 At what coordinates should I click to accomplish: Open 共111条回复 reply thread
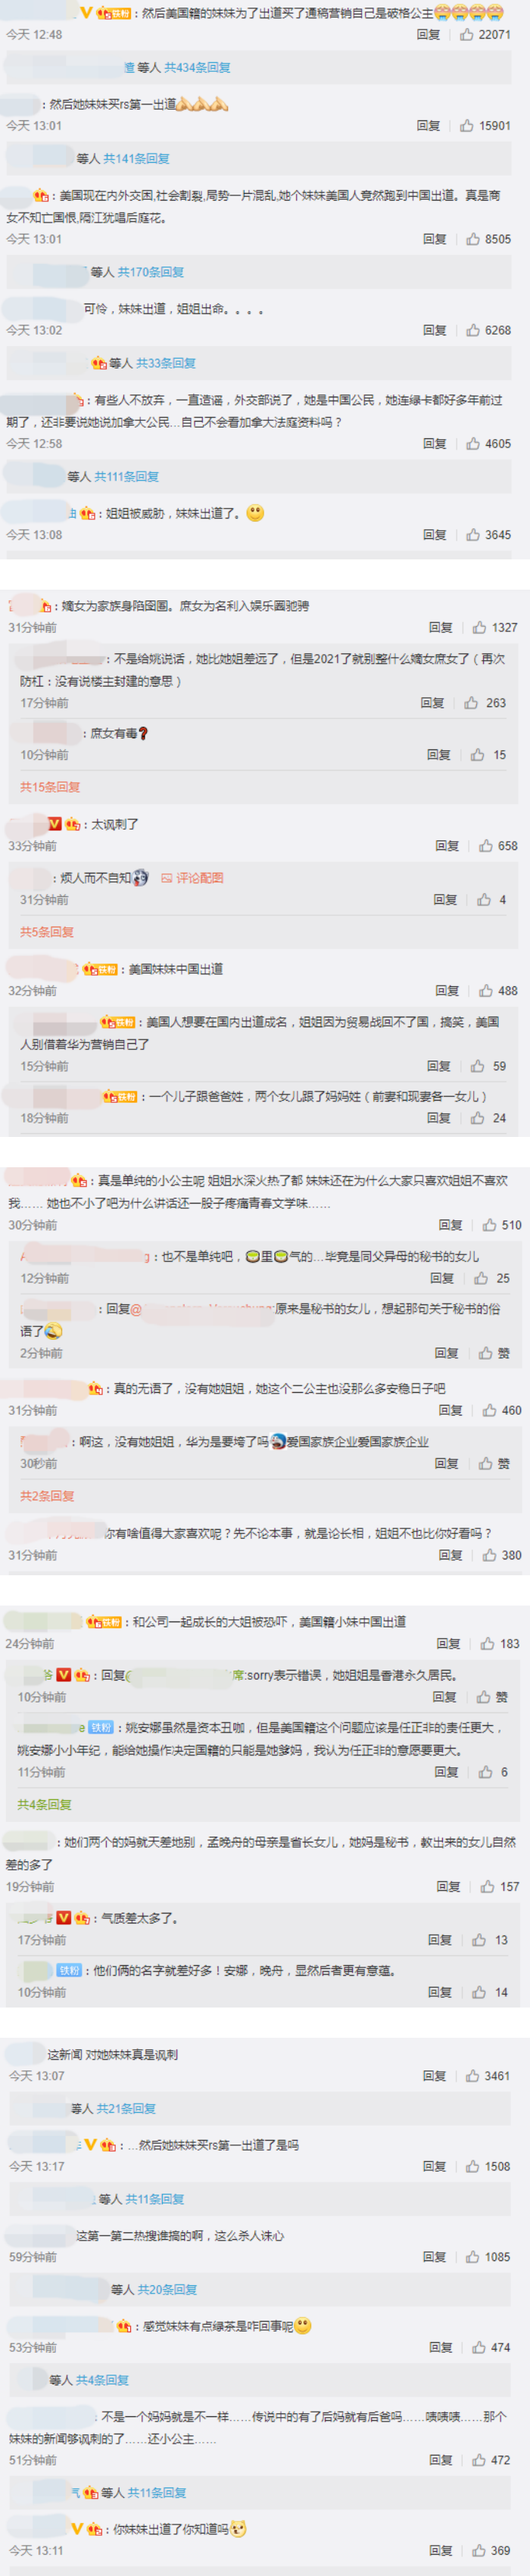(127, 476)
